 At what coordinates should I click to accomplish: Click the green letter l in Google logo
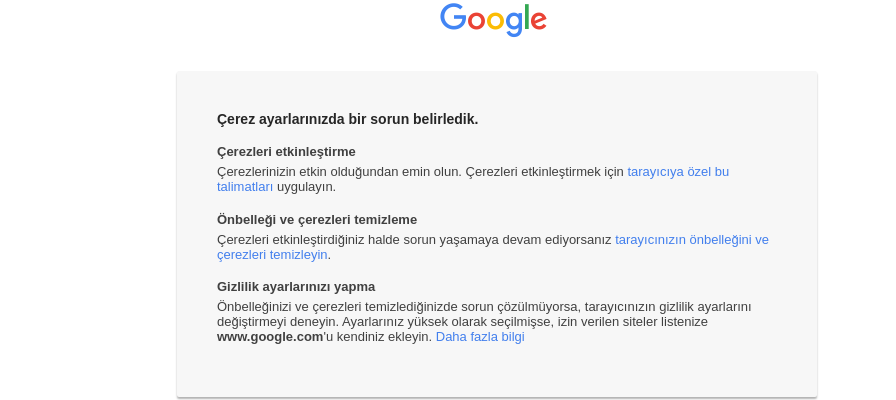point(527,17)
